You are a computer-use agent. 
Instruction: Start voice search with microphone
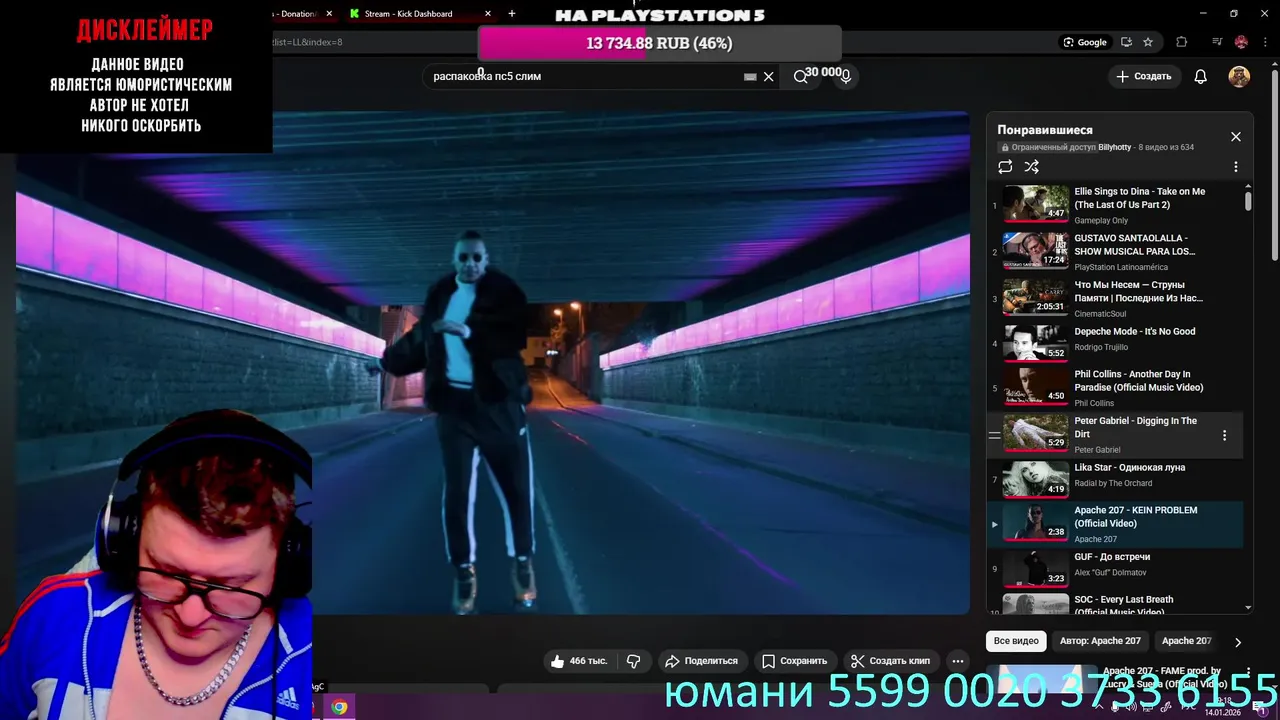846,76
